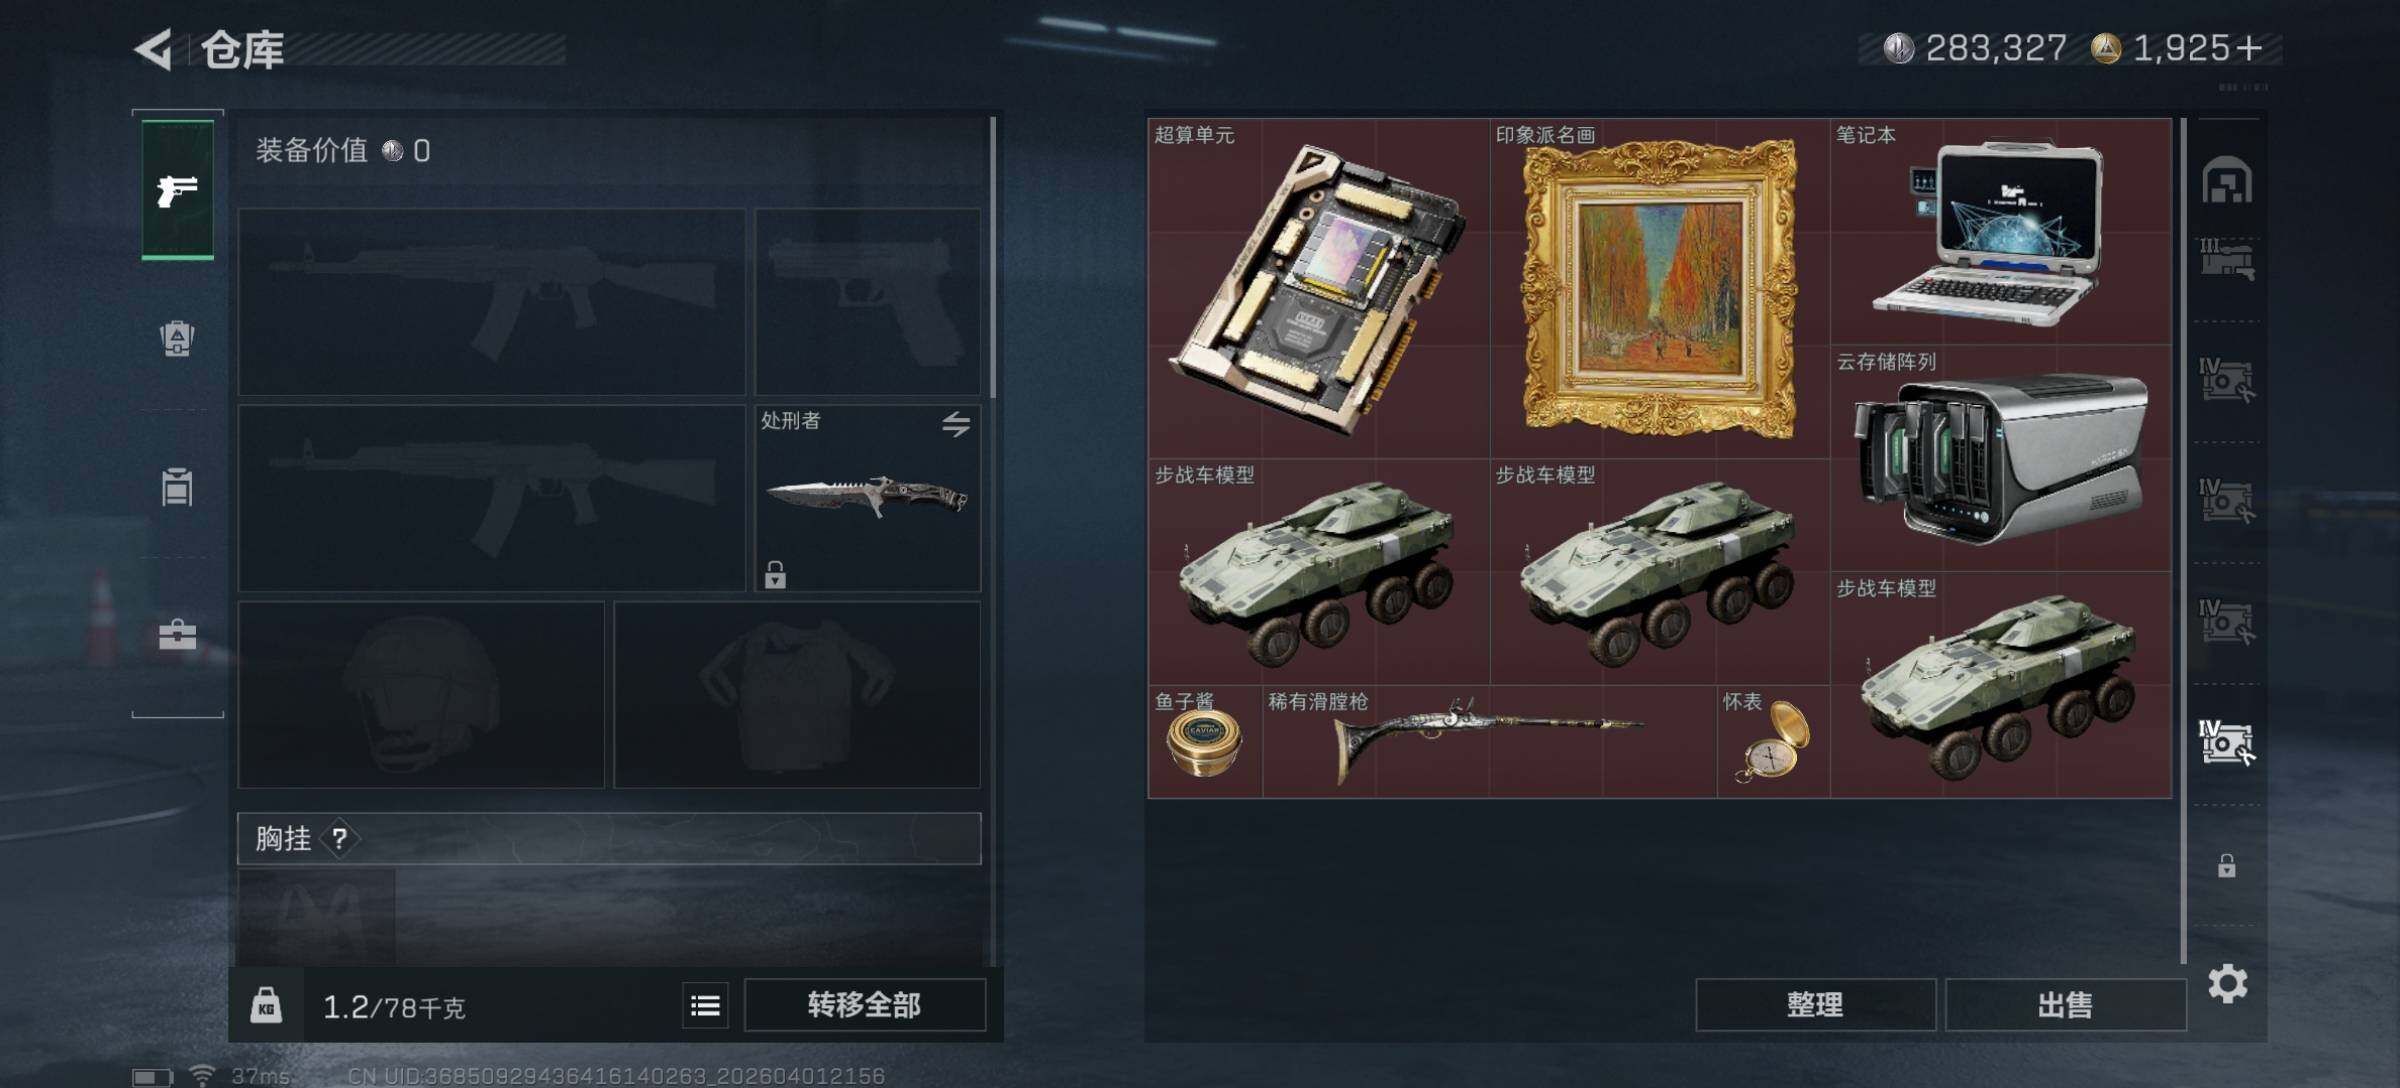
Task: Click the equipment panel vertical scrollbar
Action: [993, 257]
